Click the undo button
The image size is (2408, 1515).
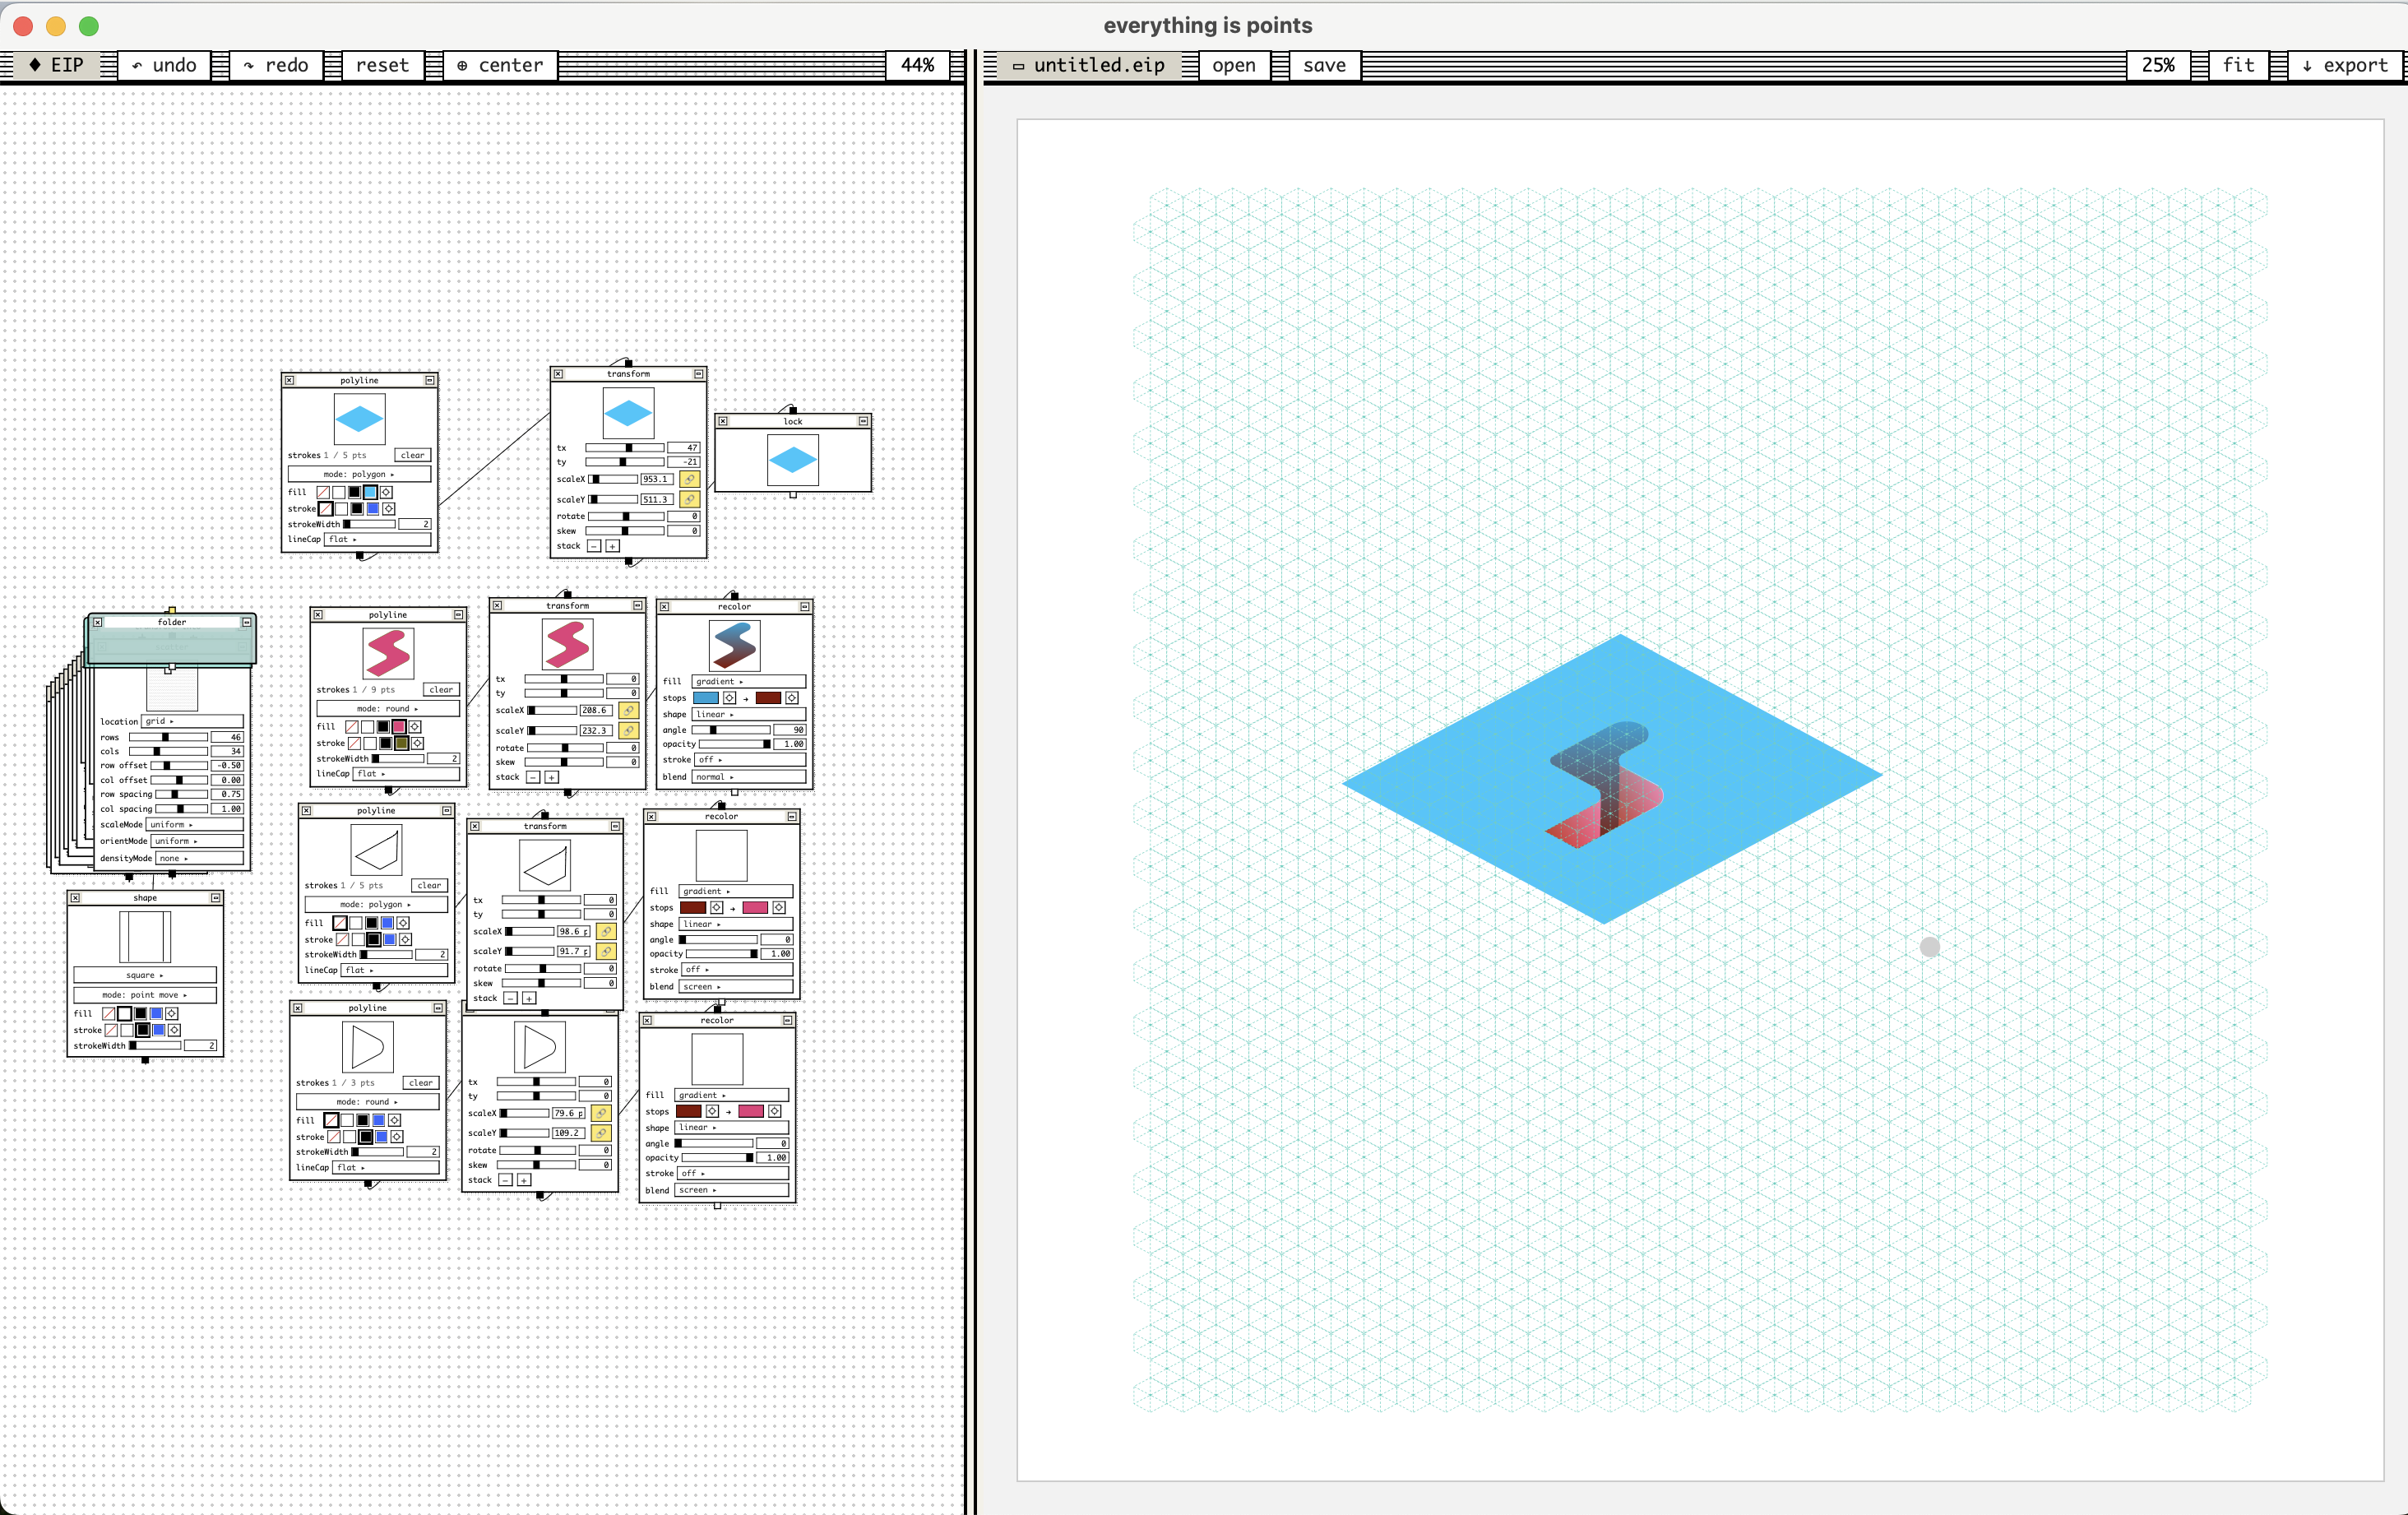pos(164,65)
